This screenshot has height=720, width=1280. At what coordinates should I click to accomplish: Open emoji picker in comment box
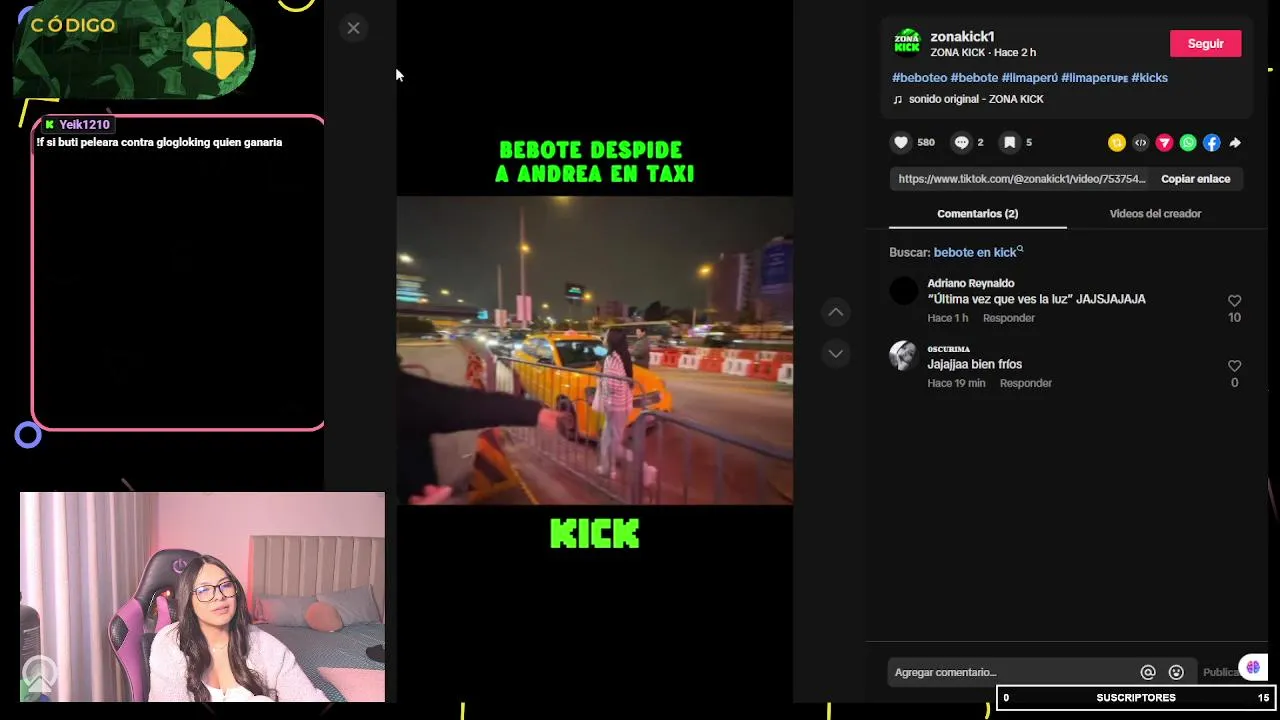point(1176,673)
